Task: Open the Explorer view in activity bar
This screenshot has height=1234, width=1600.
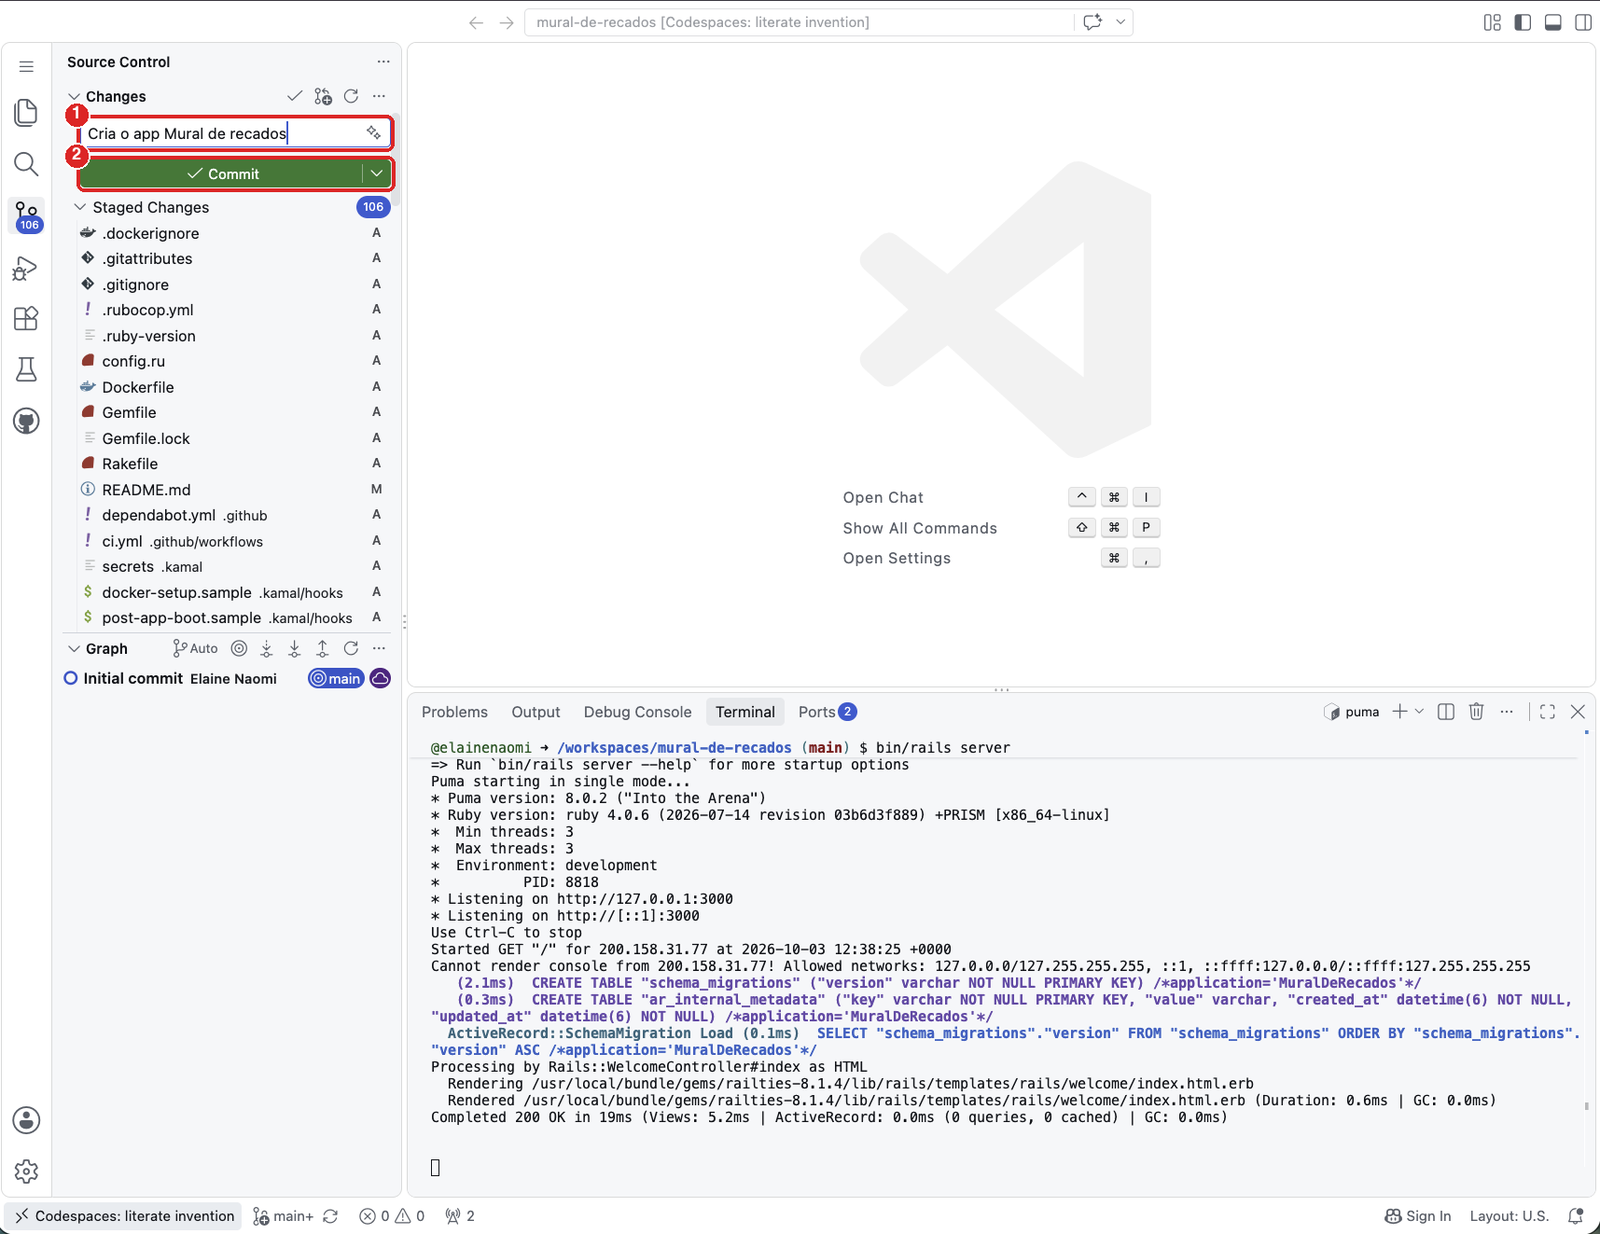Action: tap(26, 112)
